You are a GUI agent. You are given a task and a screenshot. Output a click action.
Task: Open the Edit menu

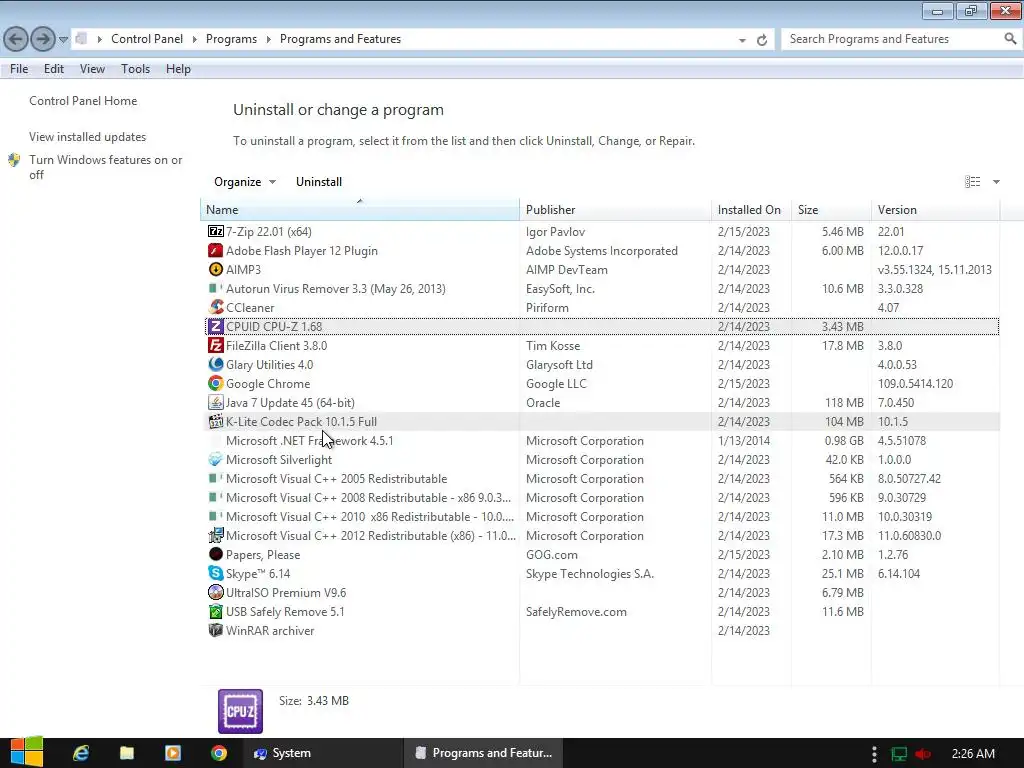54,69
